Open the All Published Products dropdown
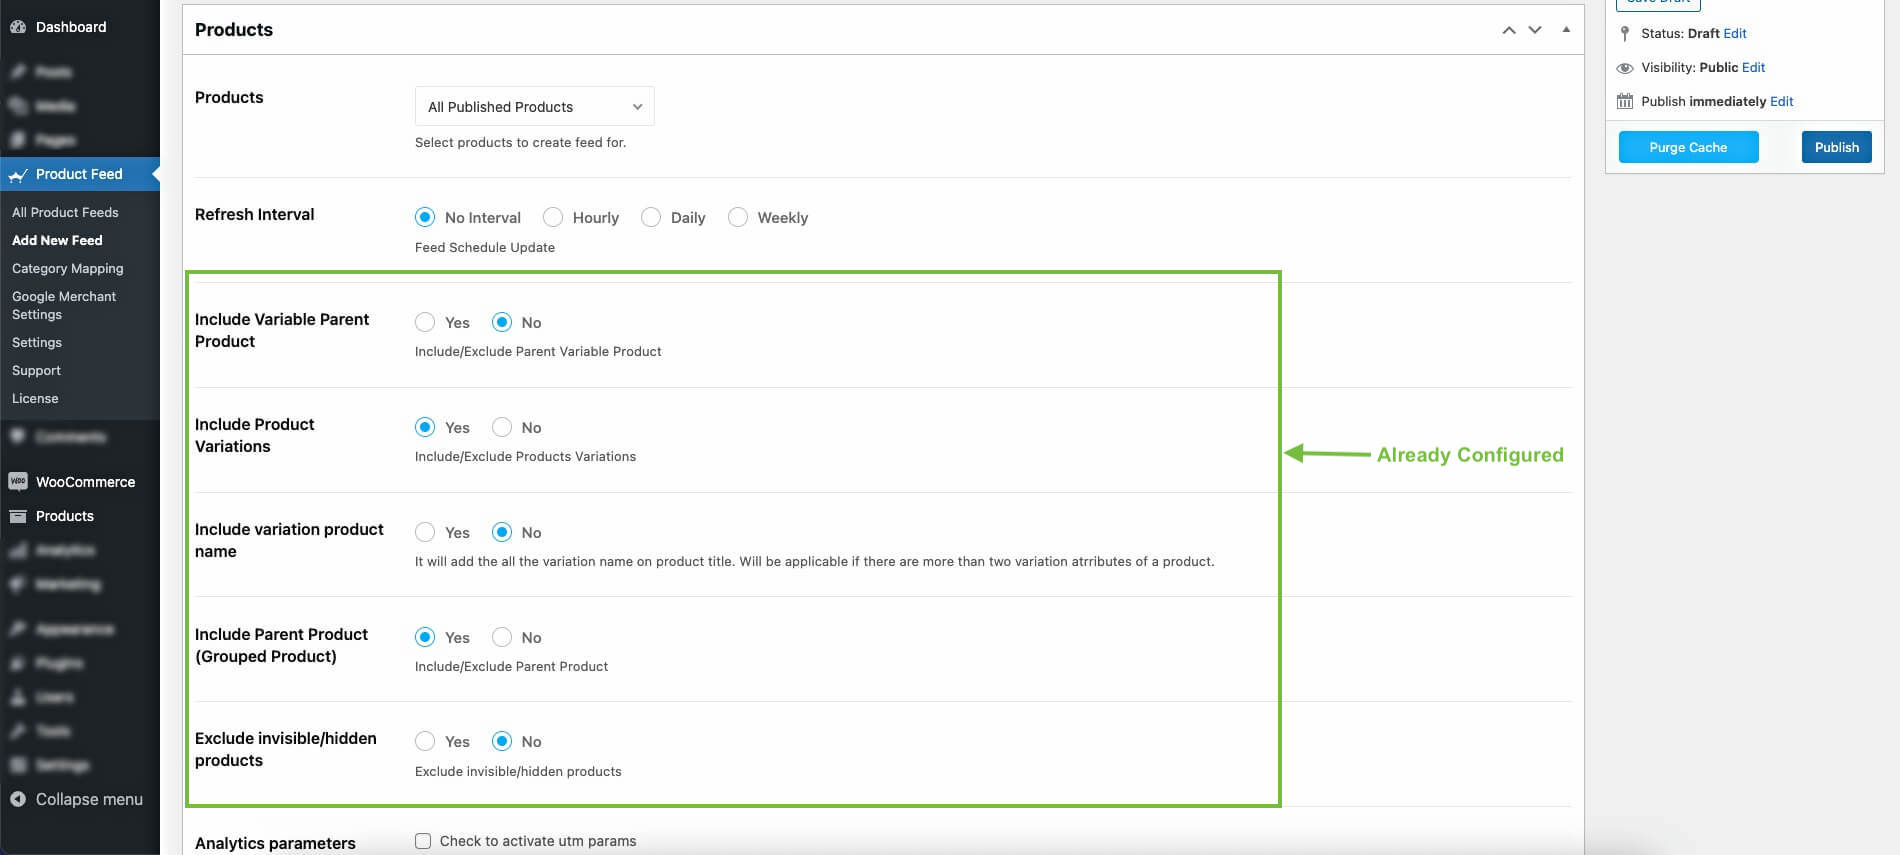 pos(534,107)
